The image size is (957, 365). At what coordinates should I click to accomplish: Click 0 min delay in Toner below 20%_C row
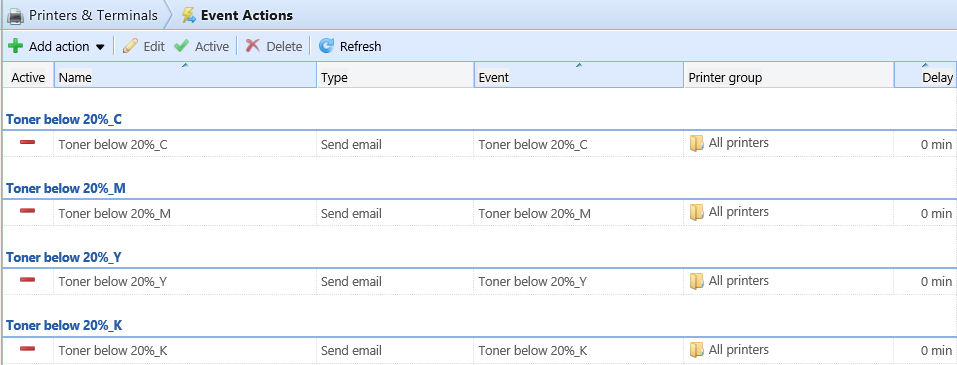(x=936, y=144)
